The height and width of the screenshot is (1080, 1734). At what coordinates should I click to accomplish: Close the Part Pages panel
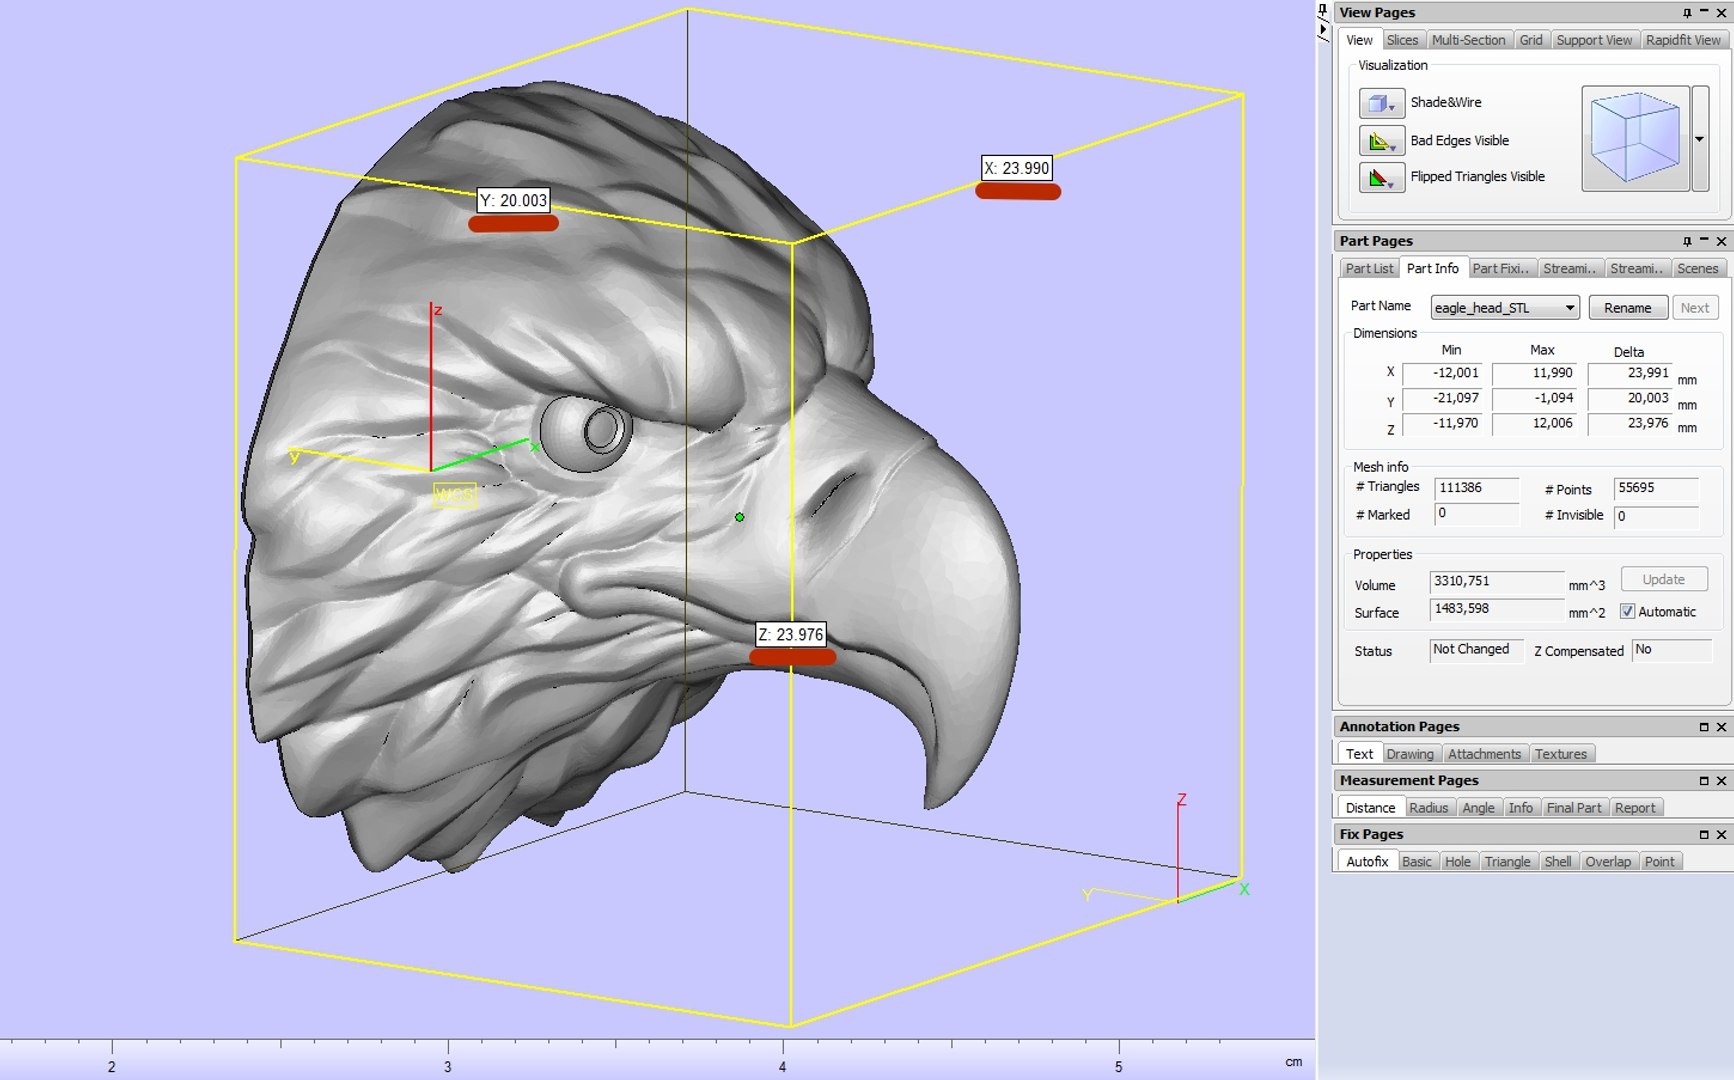click(1721, 241)
